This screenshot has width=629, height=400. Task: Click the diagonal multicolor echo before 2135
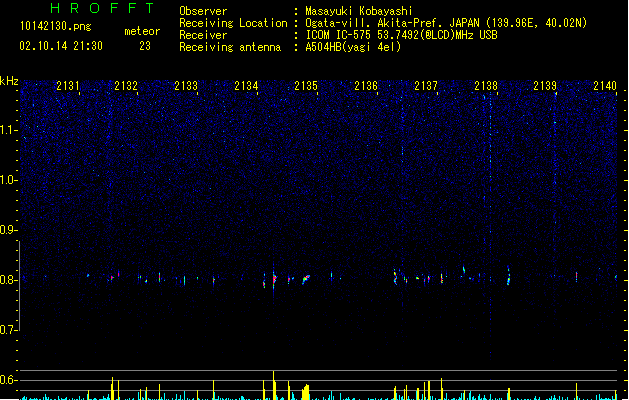coord(306,278)
